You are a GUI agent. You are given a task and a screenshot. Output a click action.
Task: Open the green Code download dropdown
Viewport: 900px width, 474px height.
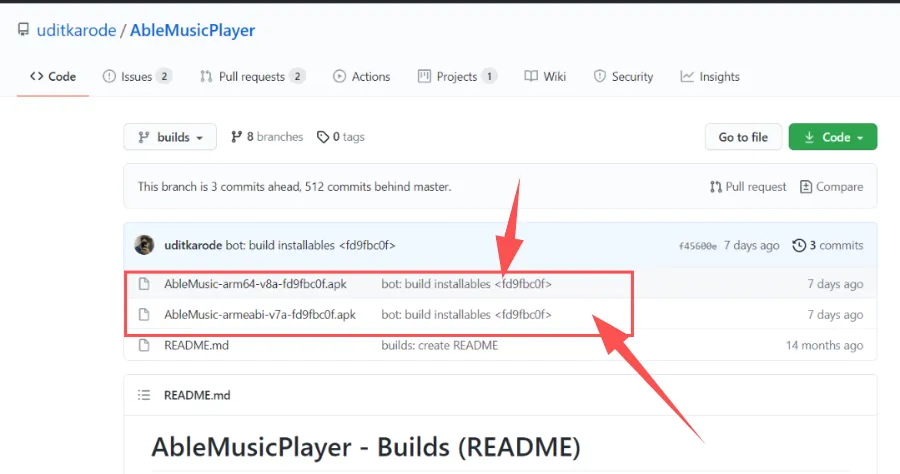pyautogui.click(x=833, y=137)
